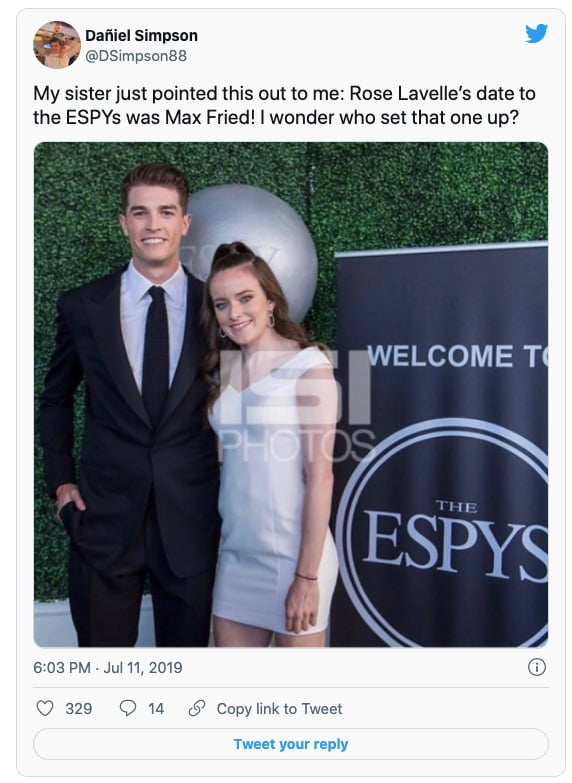This screenshot has width=572, height=783.
Task: Click the Twitter bird logo
Action: 537,33
